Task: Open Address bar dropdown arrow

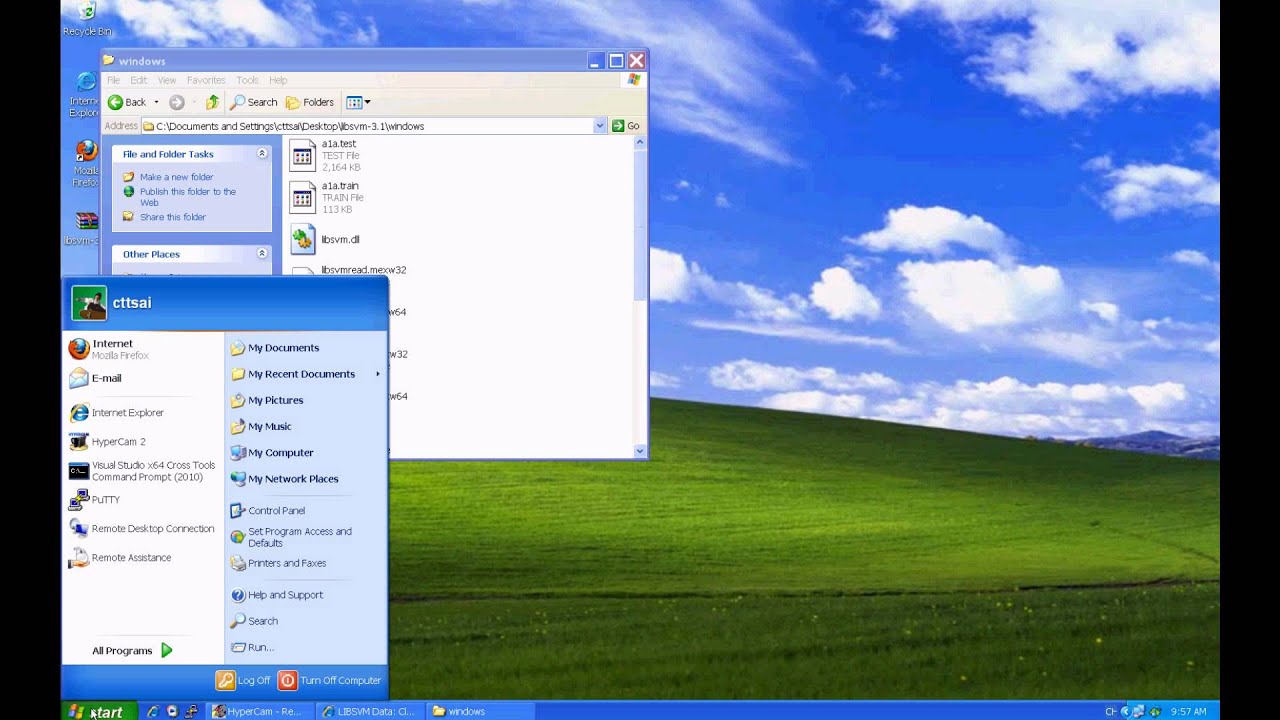Action: pyautogui.click(x=600, y=126)
